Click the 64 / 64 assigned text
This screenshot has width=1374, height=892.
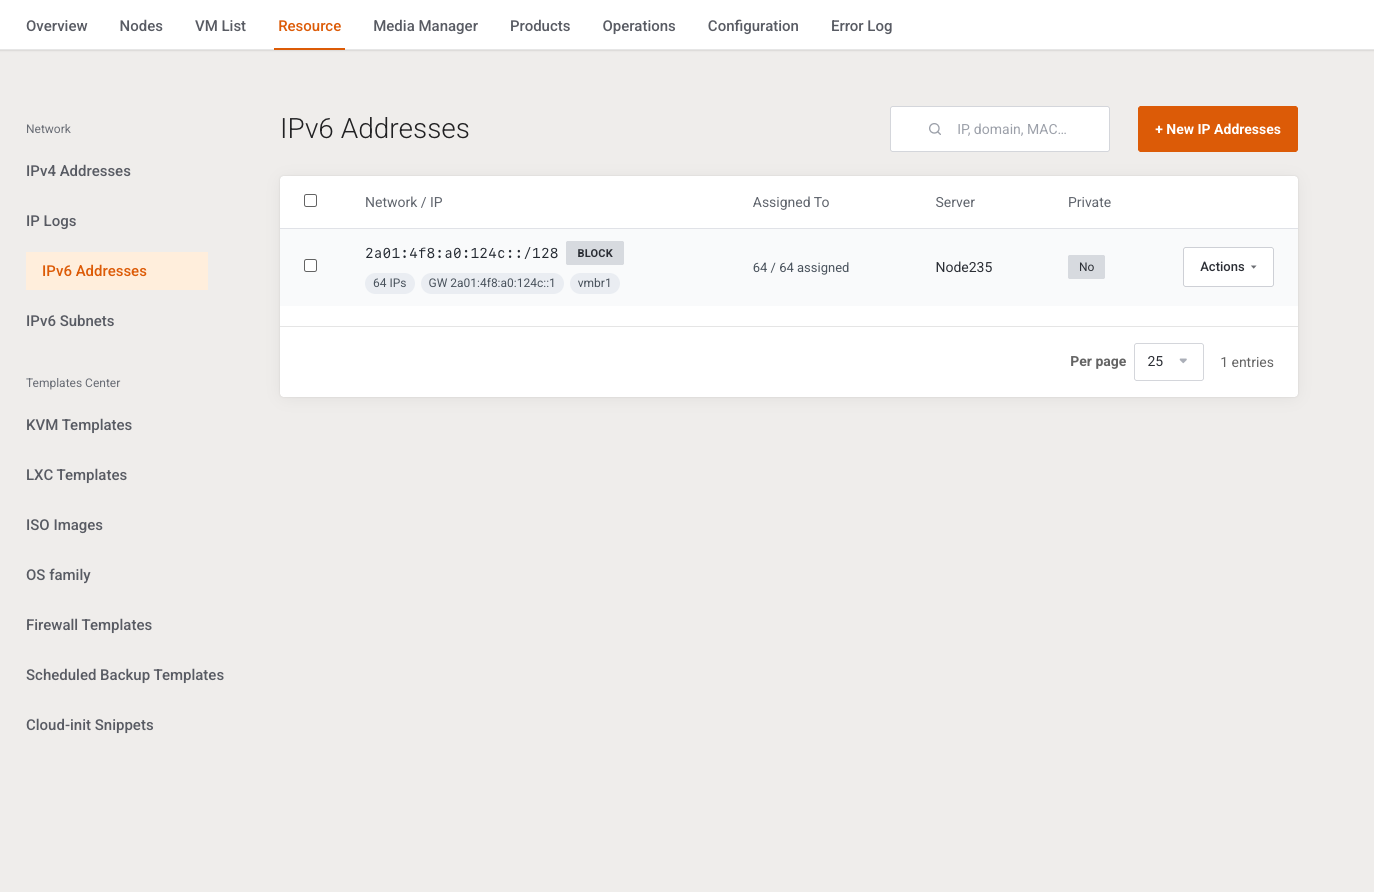tap(801, 267)
